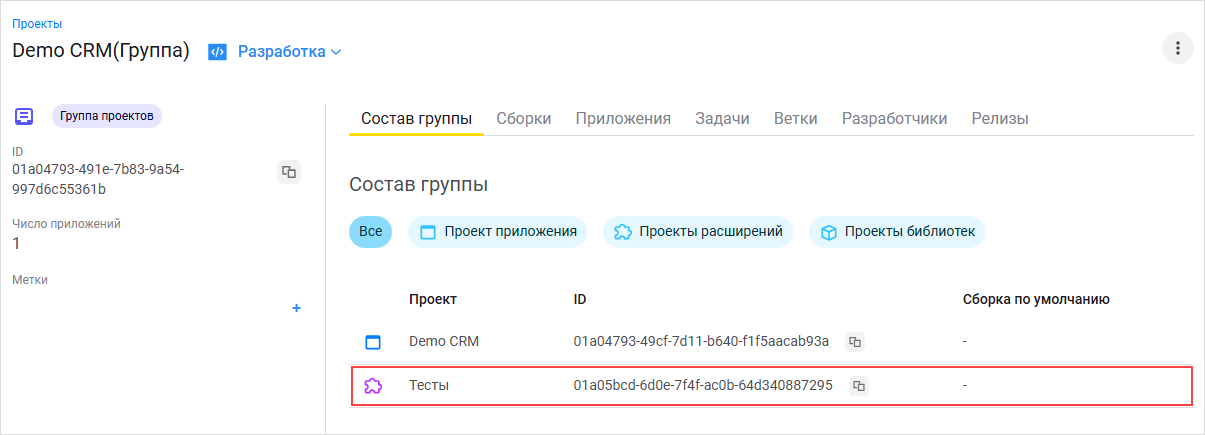This screenshot has width=1205, height=435.
Task: Click the Состав группы section heading
Action: 419,185
